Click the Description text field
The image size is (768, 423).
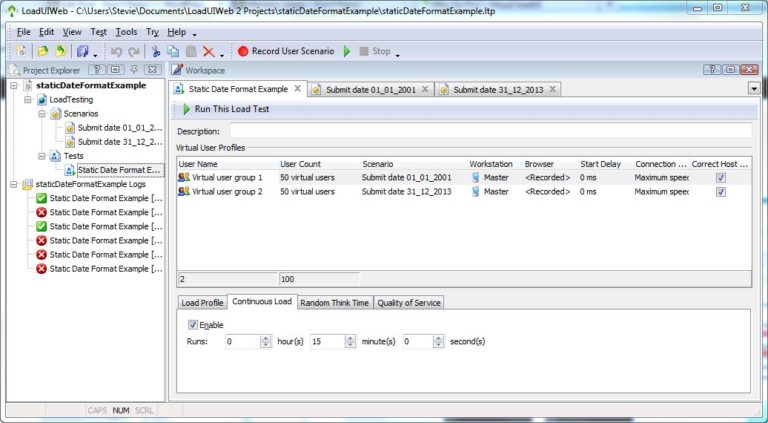[490, 131]
